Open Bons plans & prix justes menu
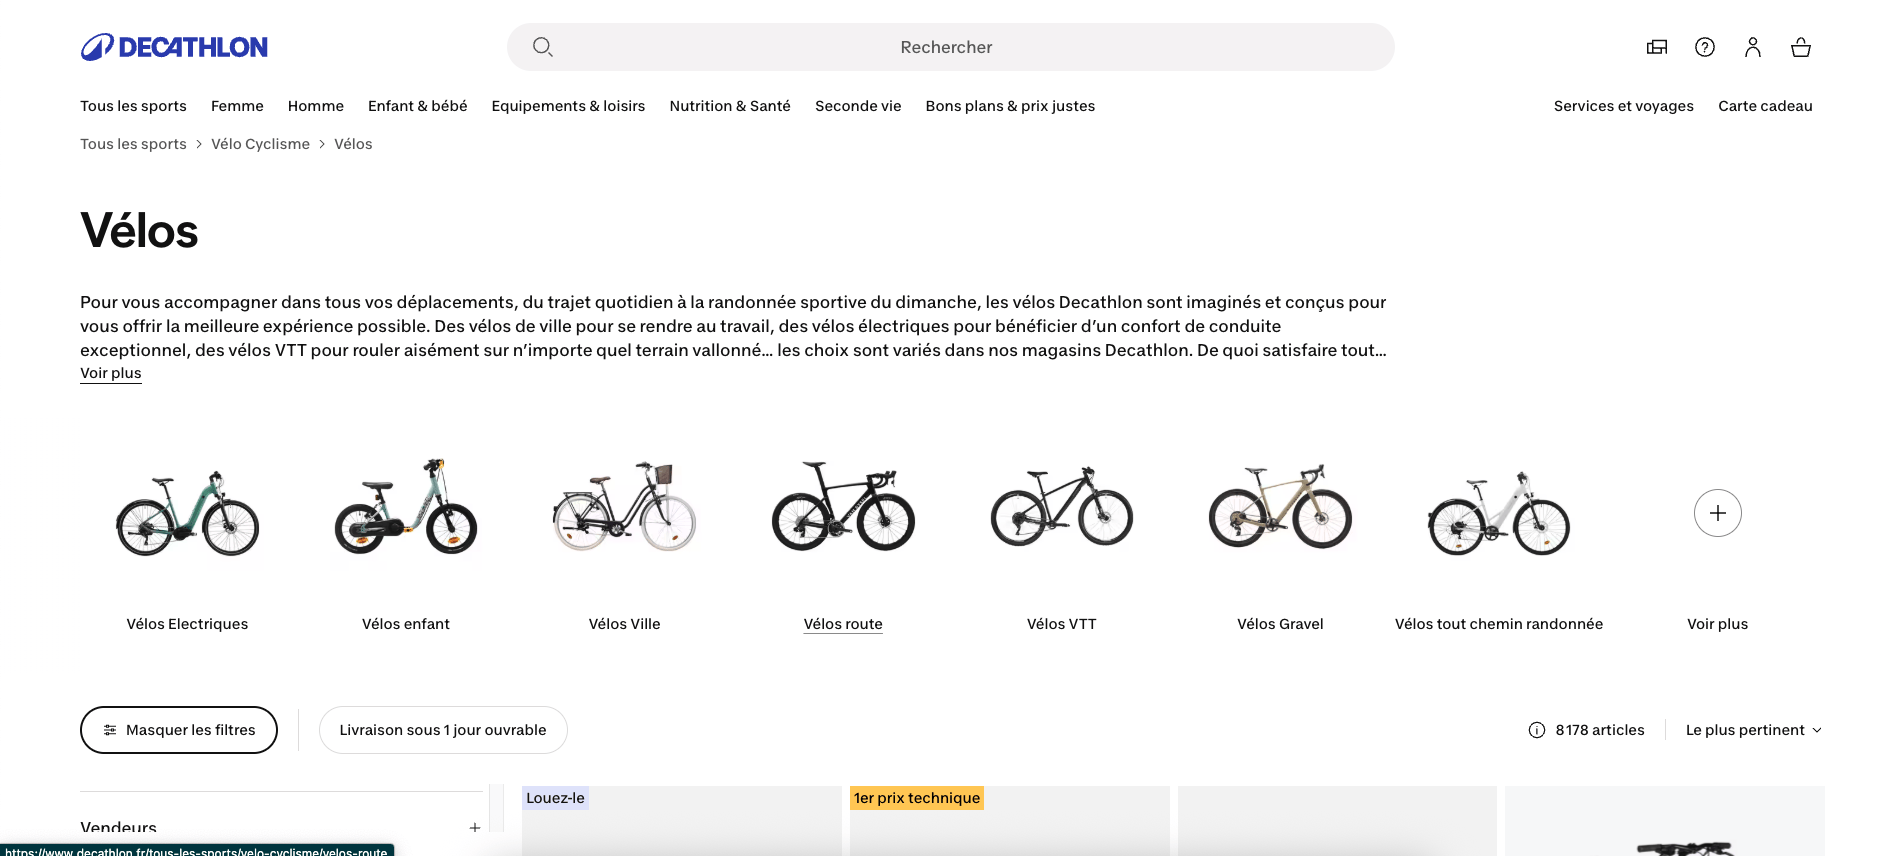Screen dimensions: 1899x856 [1010, 106]
